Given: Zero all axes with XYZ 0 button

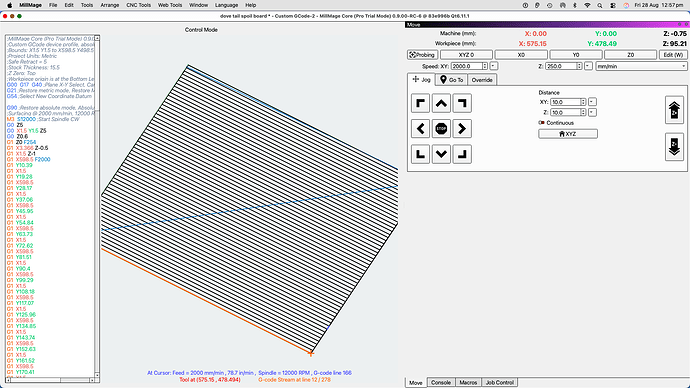Looking at the screenshot, I should 466,55.
